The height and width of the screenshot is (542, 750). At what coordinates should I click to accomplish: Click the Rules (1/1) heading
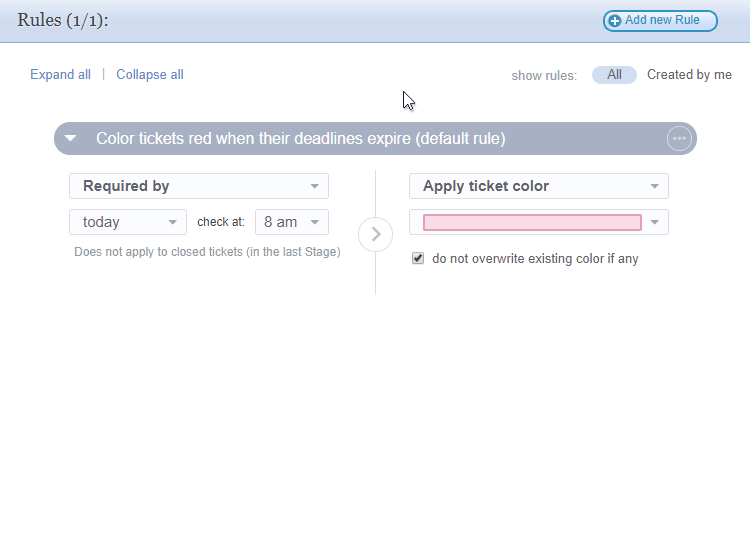63,20
